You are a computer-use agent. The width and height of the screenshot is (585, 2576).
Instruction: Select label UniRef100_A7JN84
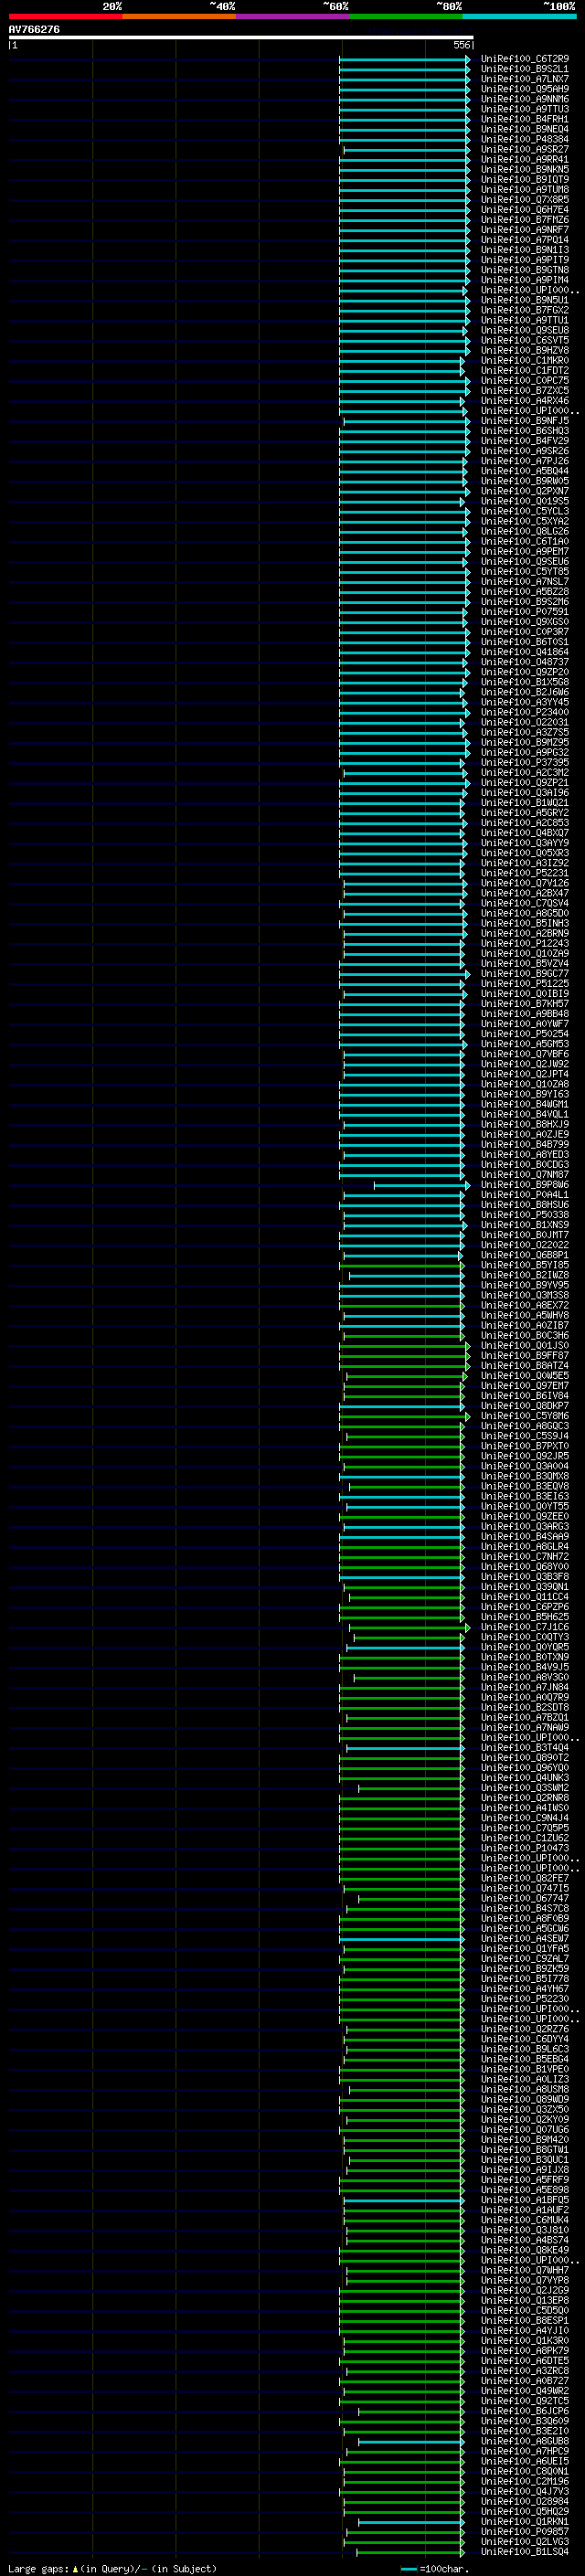[x=524, y=1687]
